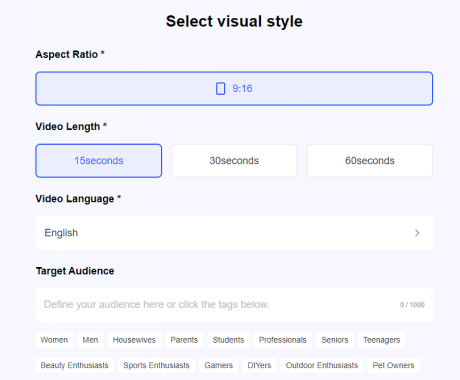Add the Teenagers audience tag

pyautogui.click(x=382, y=340)
